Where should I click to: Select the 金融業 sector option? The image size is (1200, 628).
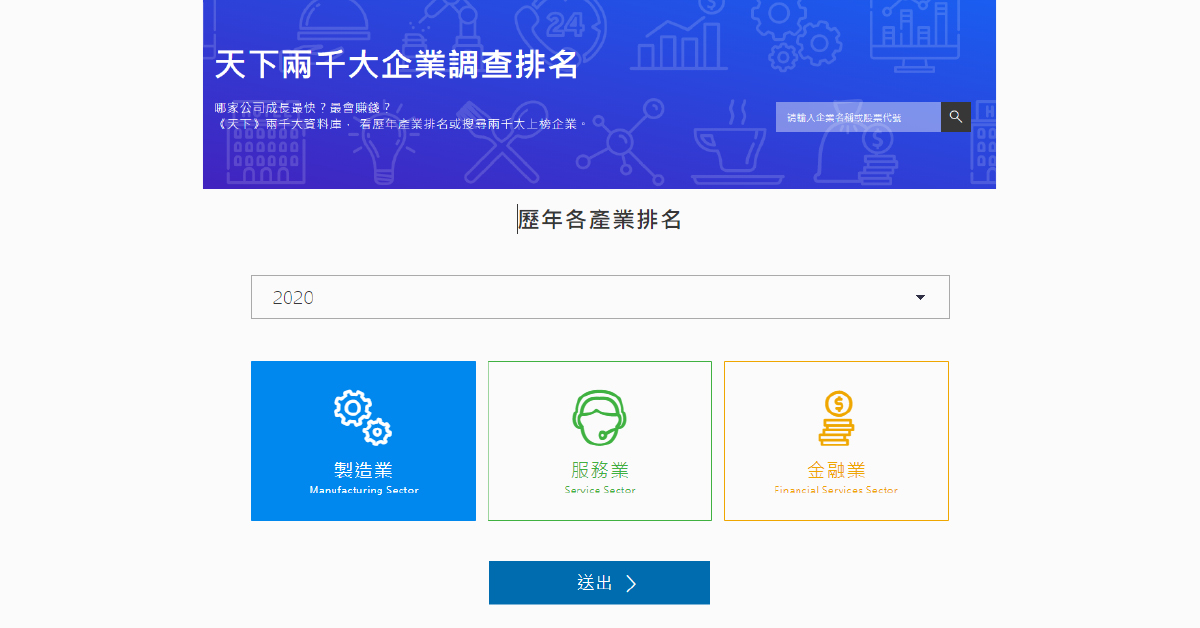(836, 469)
